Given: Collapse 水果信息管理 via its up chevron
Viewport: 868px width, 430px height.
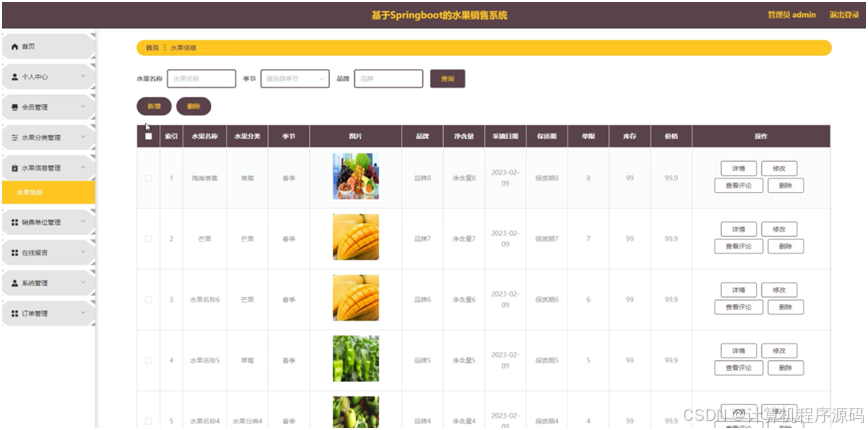Looking at the screenshot, I should 83,168.
